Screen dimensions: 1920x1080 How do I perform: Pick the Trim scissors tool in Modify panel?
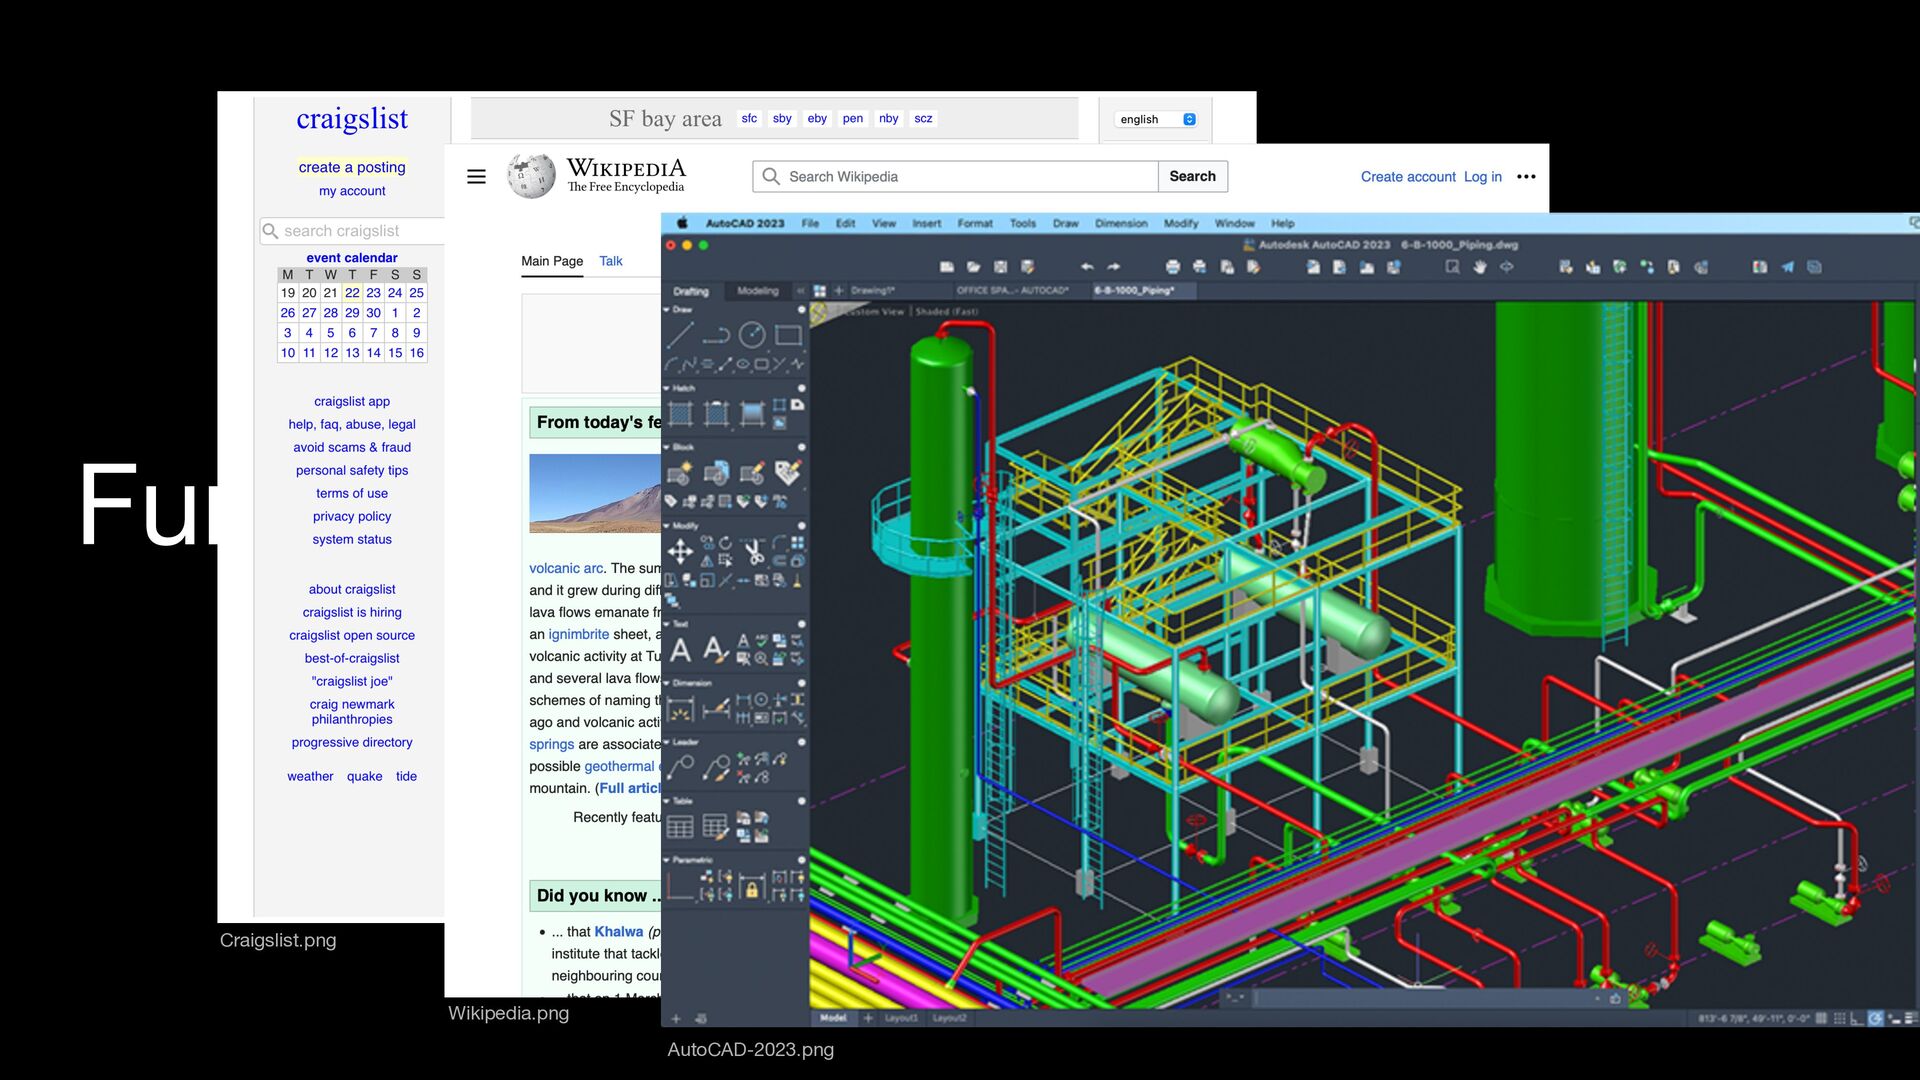click(x=753, y=551)
